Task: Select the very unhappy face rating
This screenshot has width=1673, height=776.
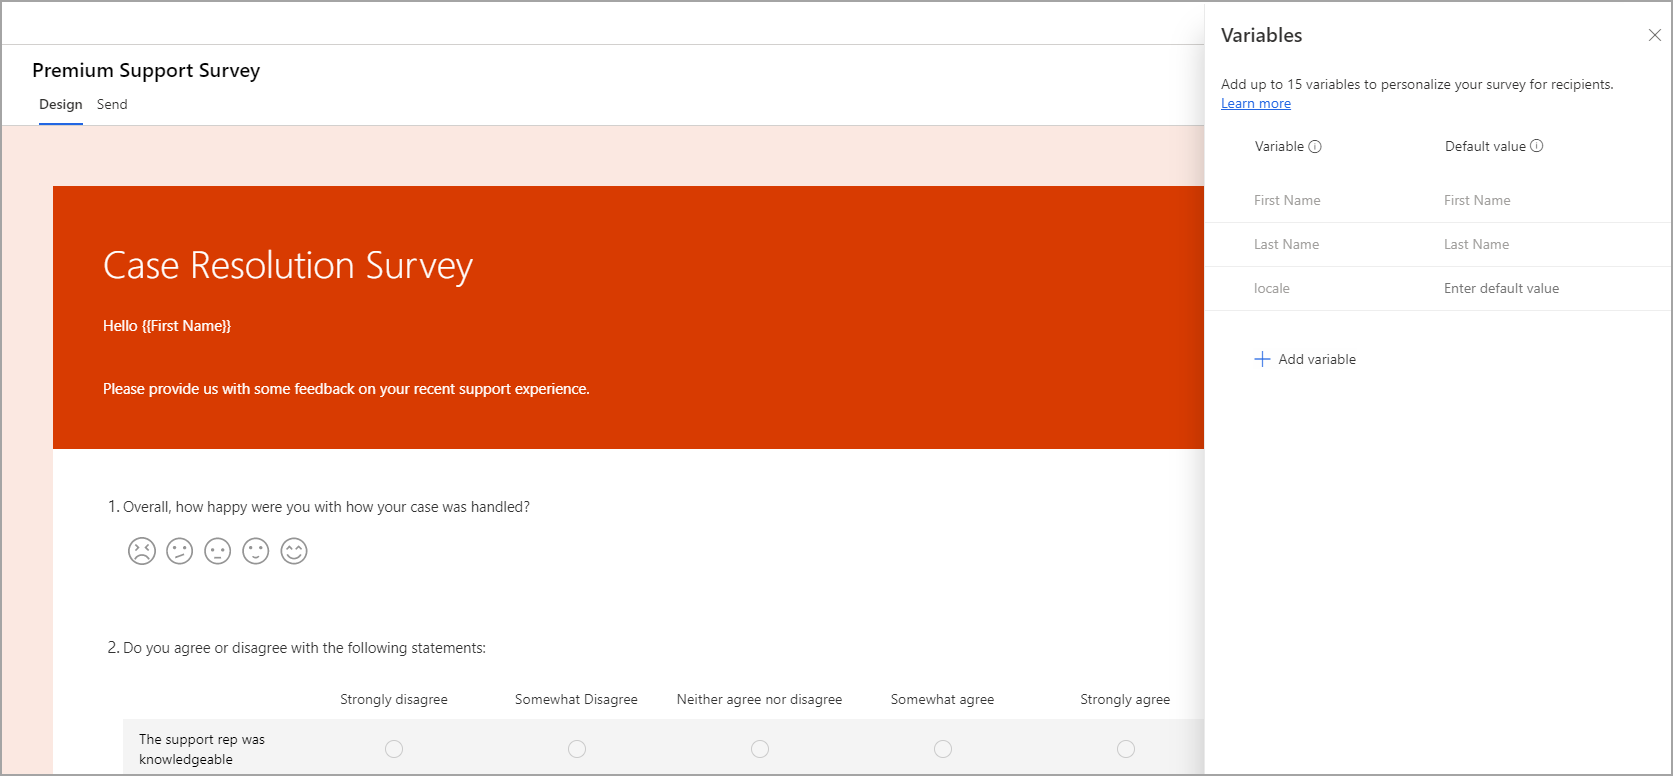Action: point(142,551)
